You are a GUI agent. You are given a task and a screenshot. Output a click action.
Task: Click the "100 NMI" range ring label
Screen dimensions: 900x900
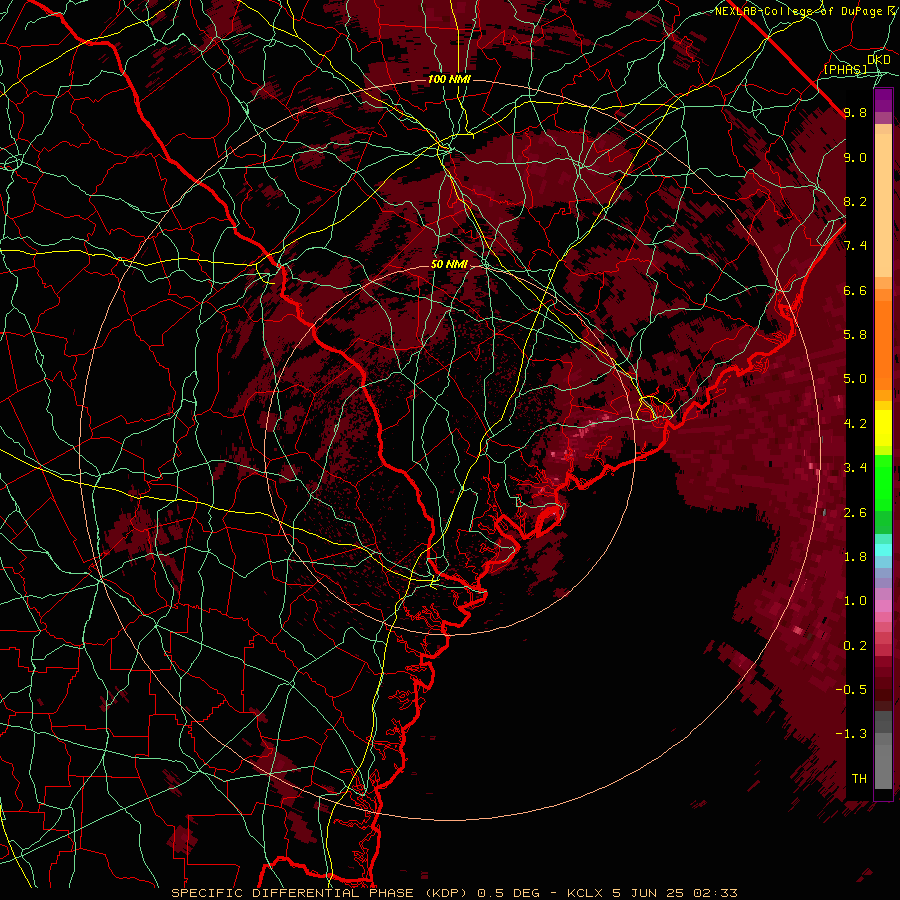point(449,79)
